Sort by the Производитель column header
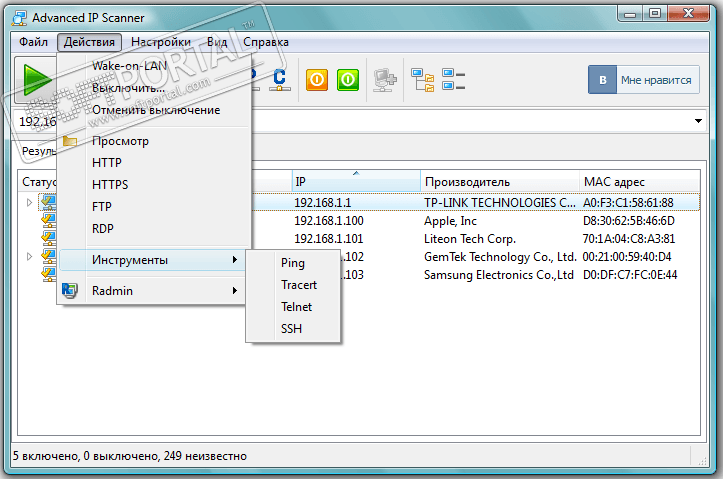723x479 pixels. coord(500,182)
